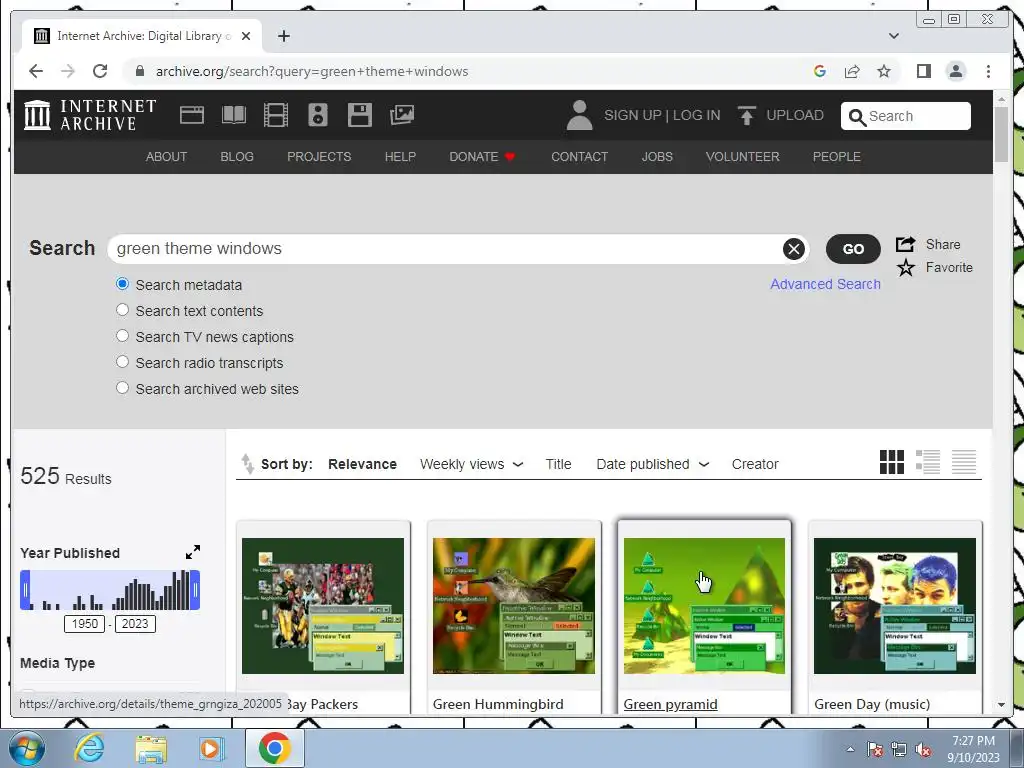Open the ABOUT menu item
The height and width of the screenshot is (768, 1024).
pyautogui.click(x=167, y=157)
